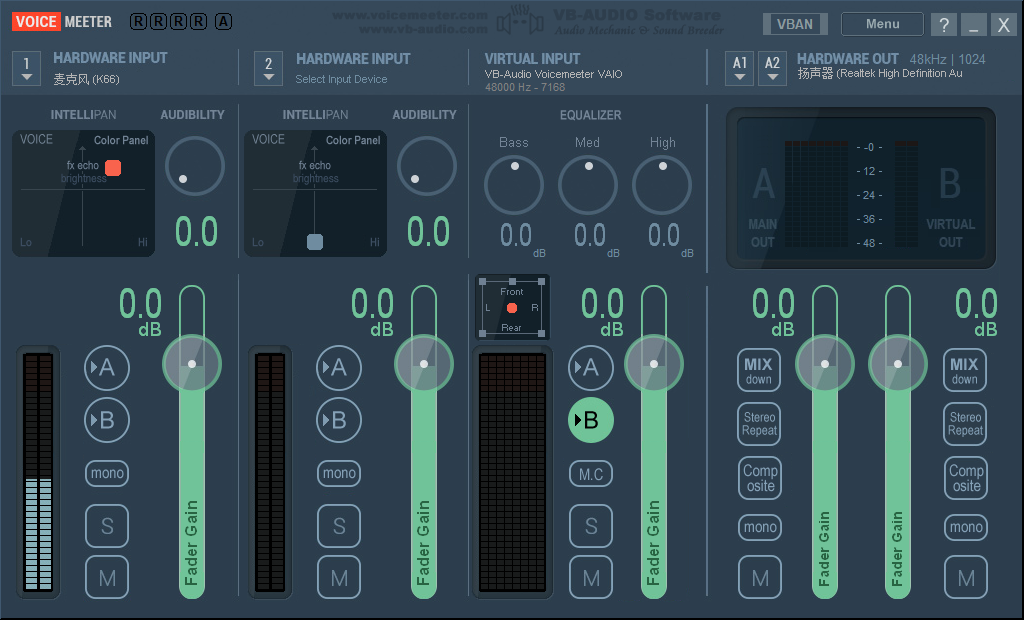Solo the virtual input
Viewport: 1024px width, 620px height.
[x=591, y=526]
